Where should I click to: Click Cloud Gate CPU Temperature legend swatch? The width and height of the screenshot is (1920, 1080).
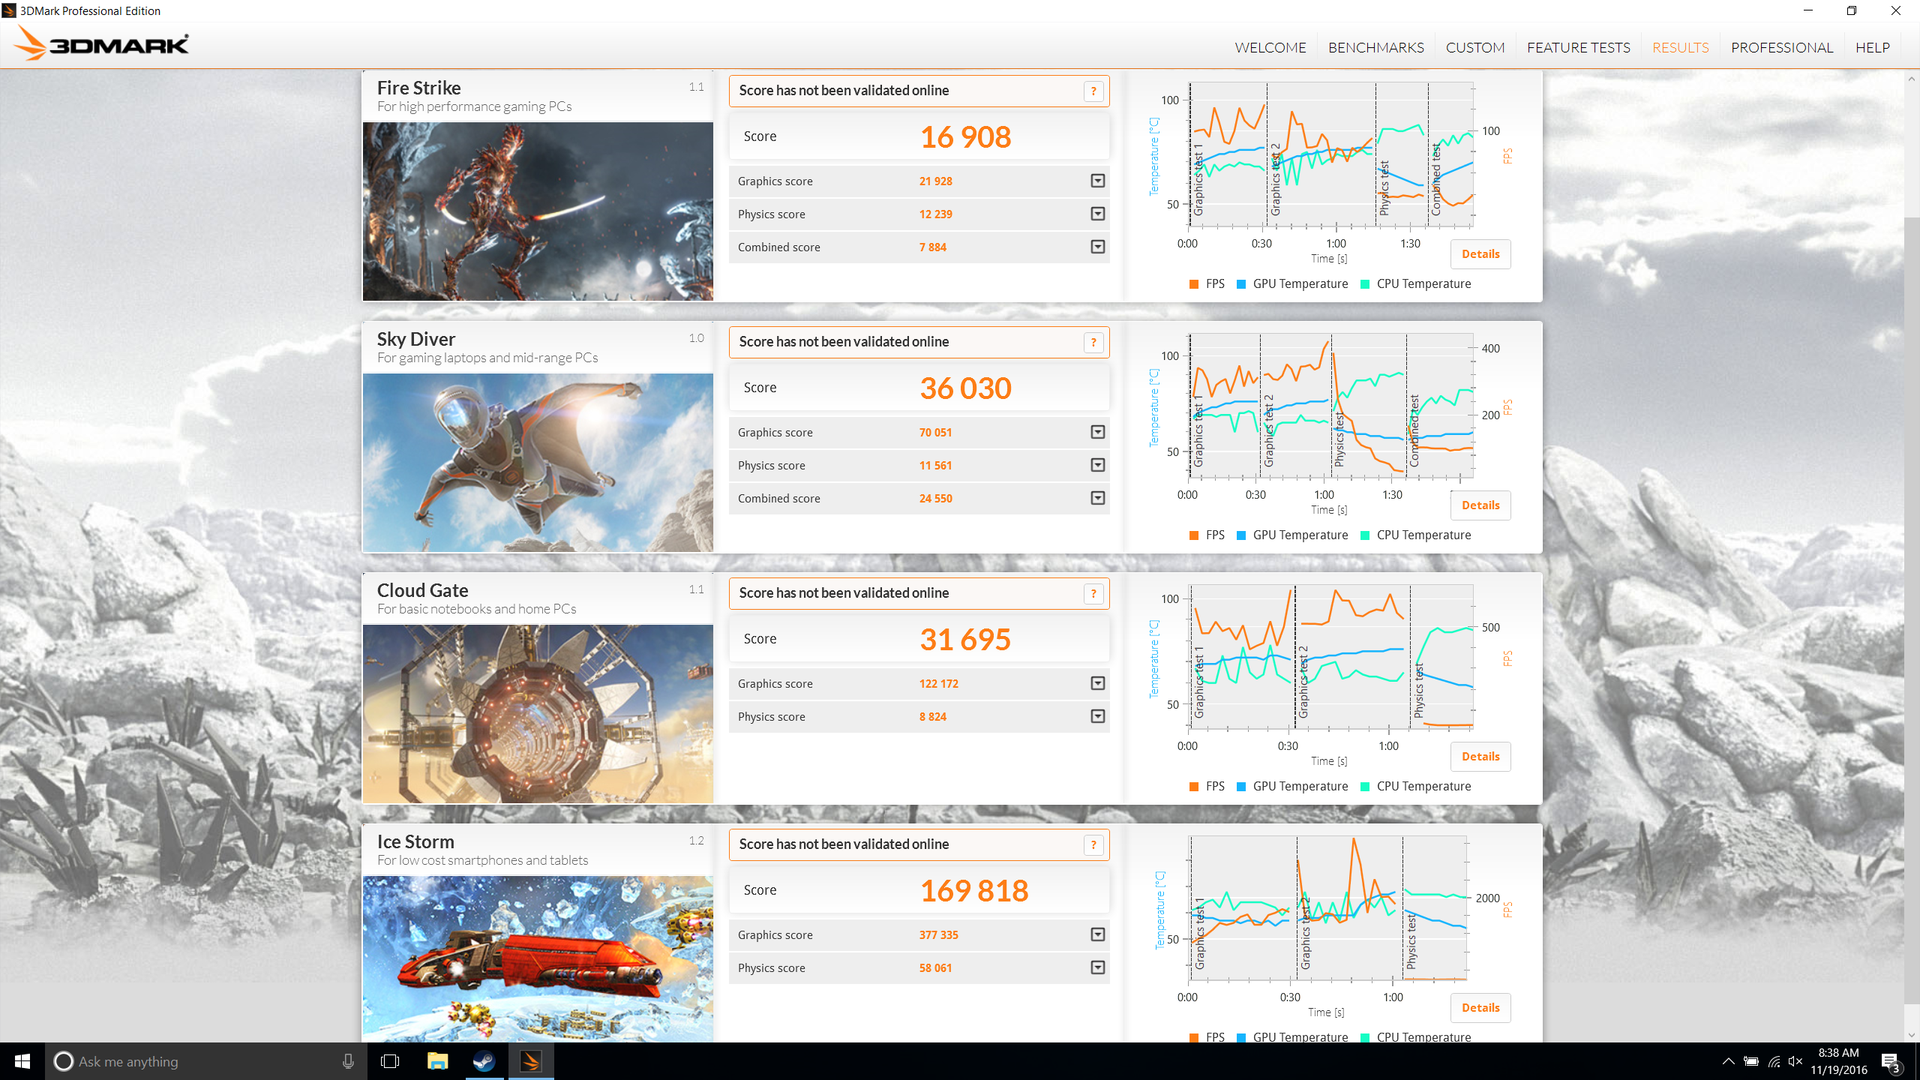pos(1365,787)
